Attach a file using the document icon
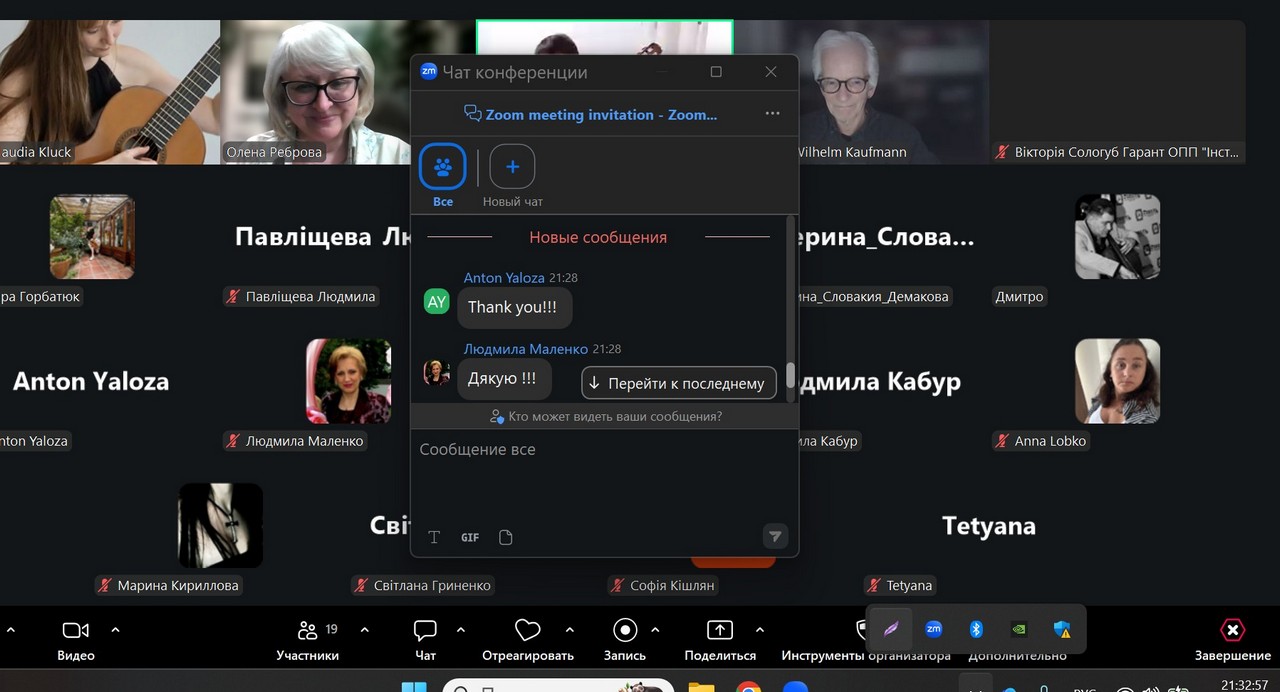The height and width of the screenshot is (692, 1280). coord(506,537)
